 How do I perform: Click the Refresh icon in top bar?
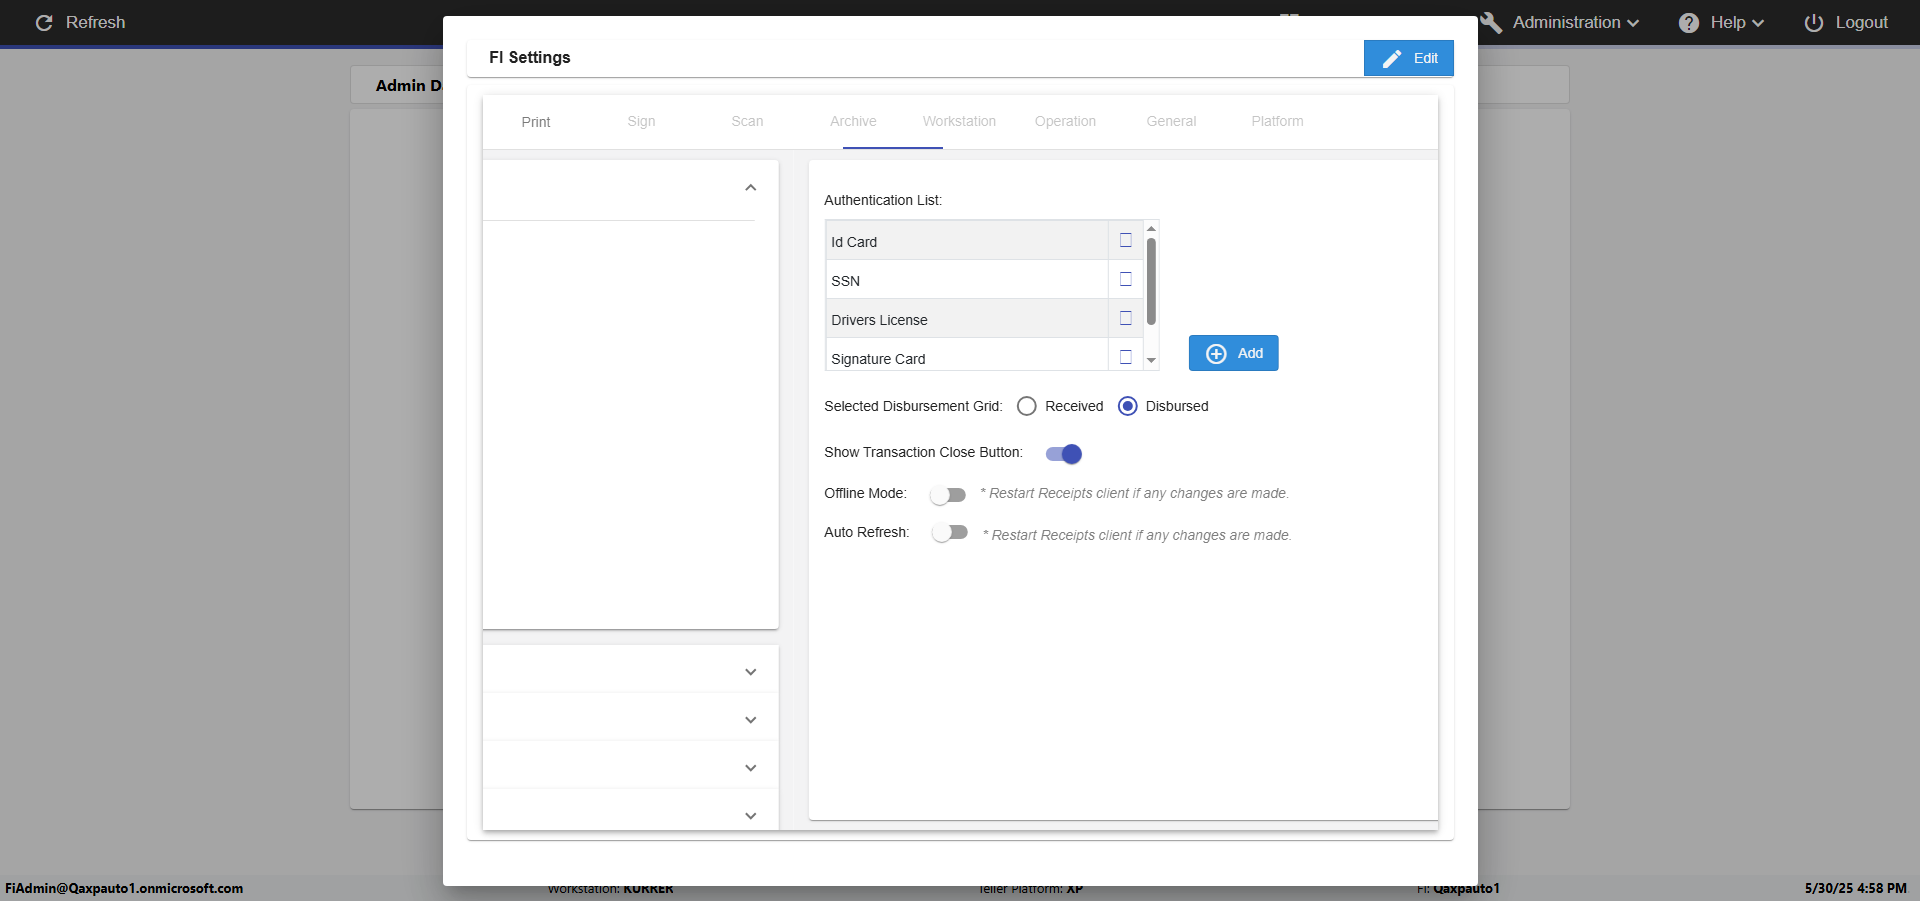[44, 23]
